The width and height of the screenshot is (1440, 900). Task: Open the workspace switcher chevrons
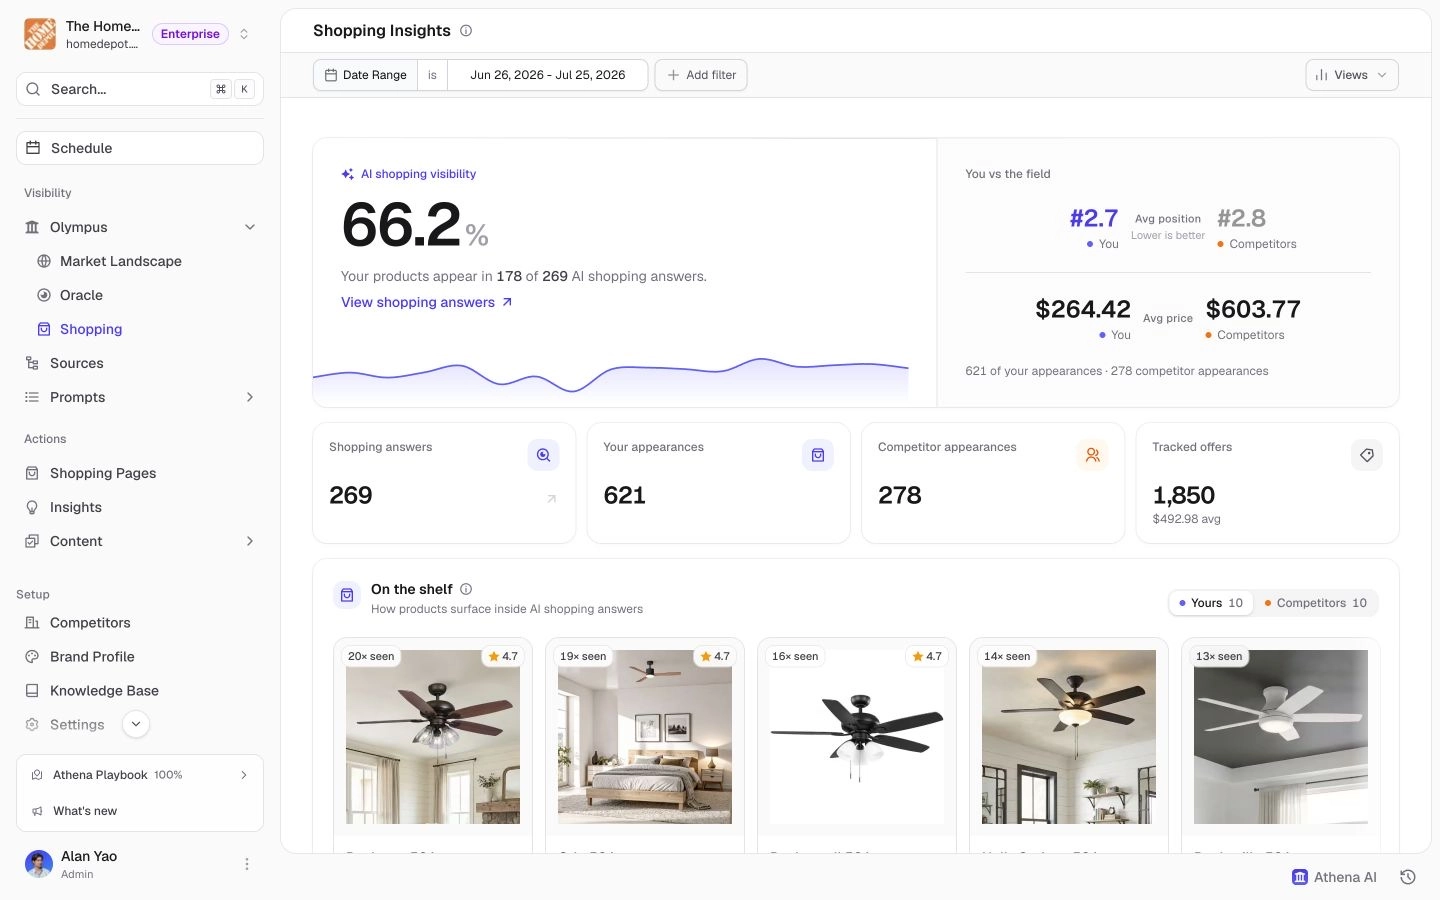point(244,34)
